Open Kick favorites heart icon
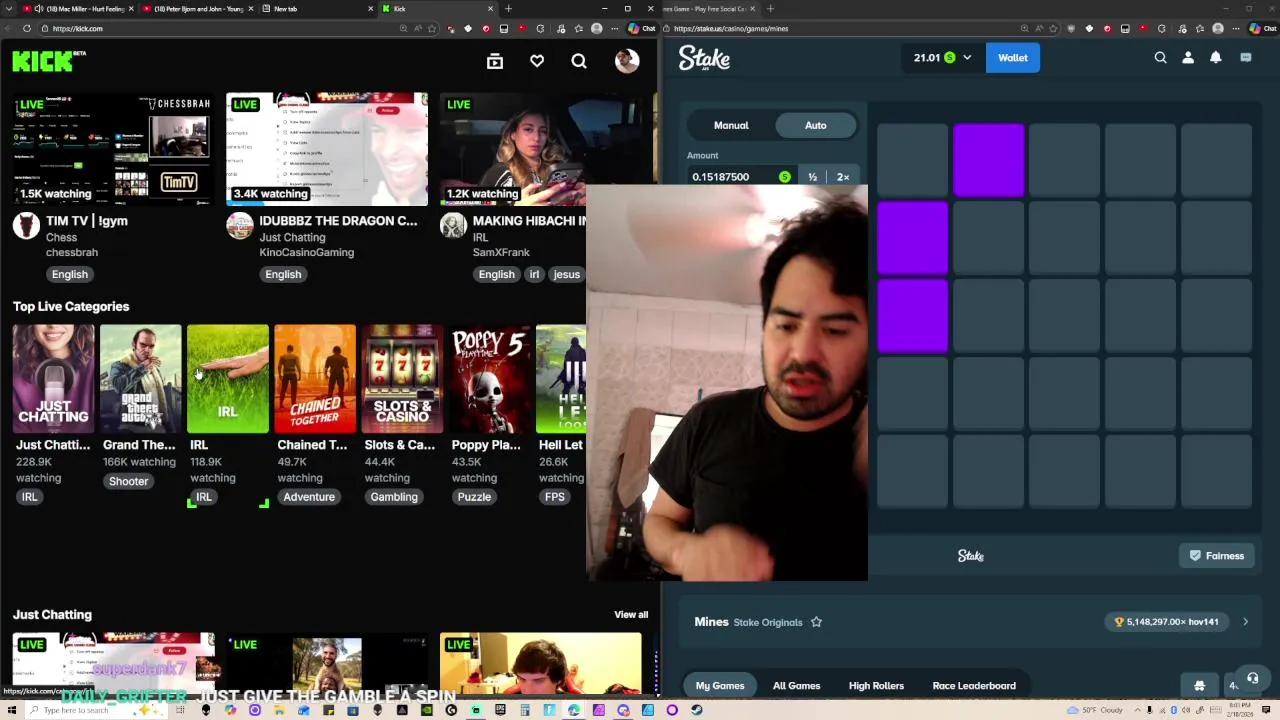 click(x=537, y=62)
